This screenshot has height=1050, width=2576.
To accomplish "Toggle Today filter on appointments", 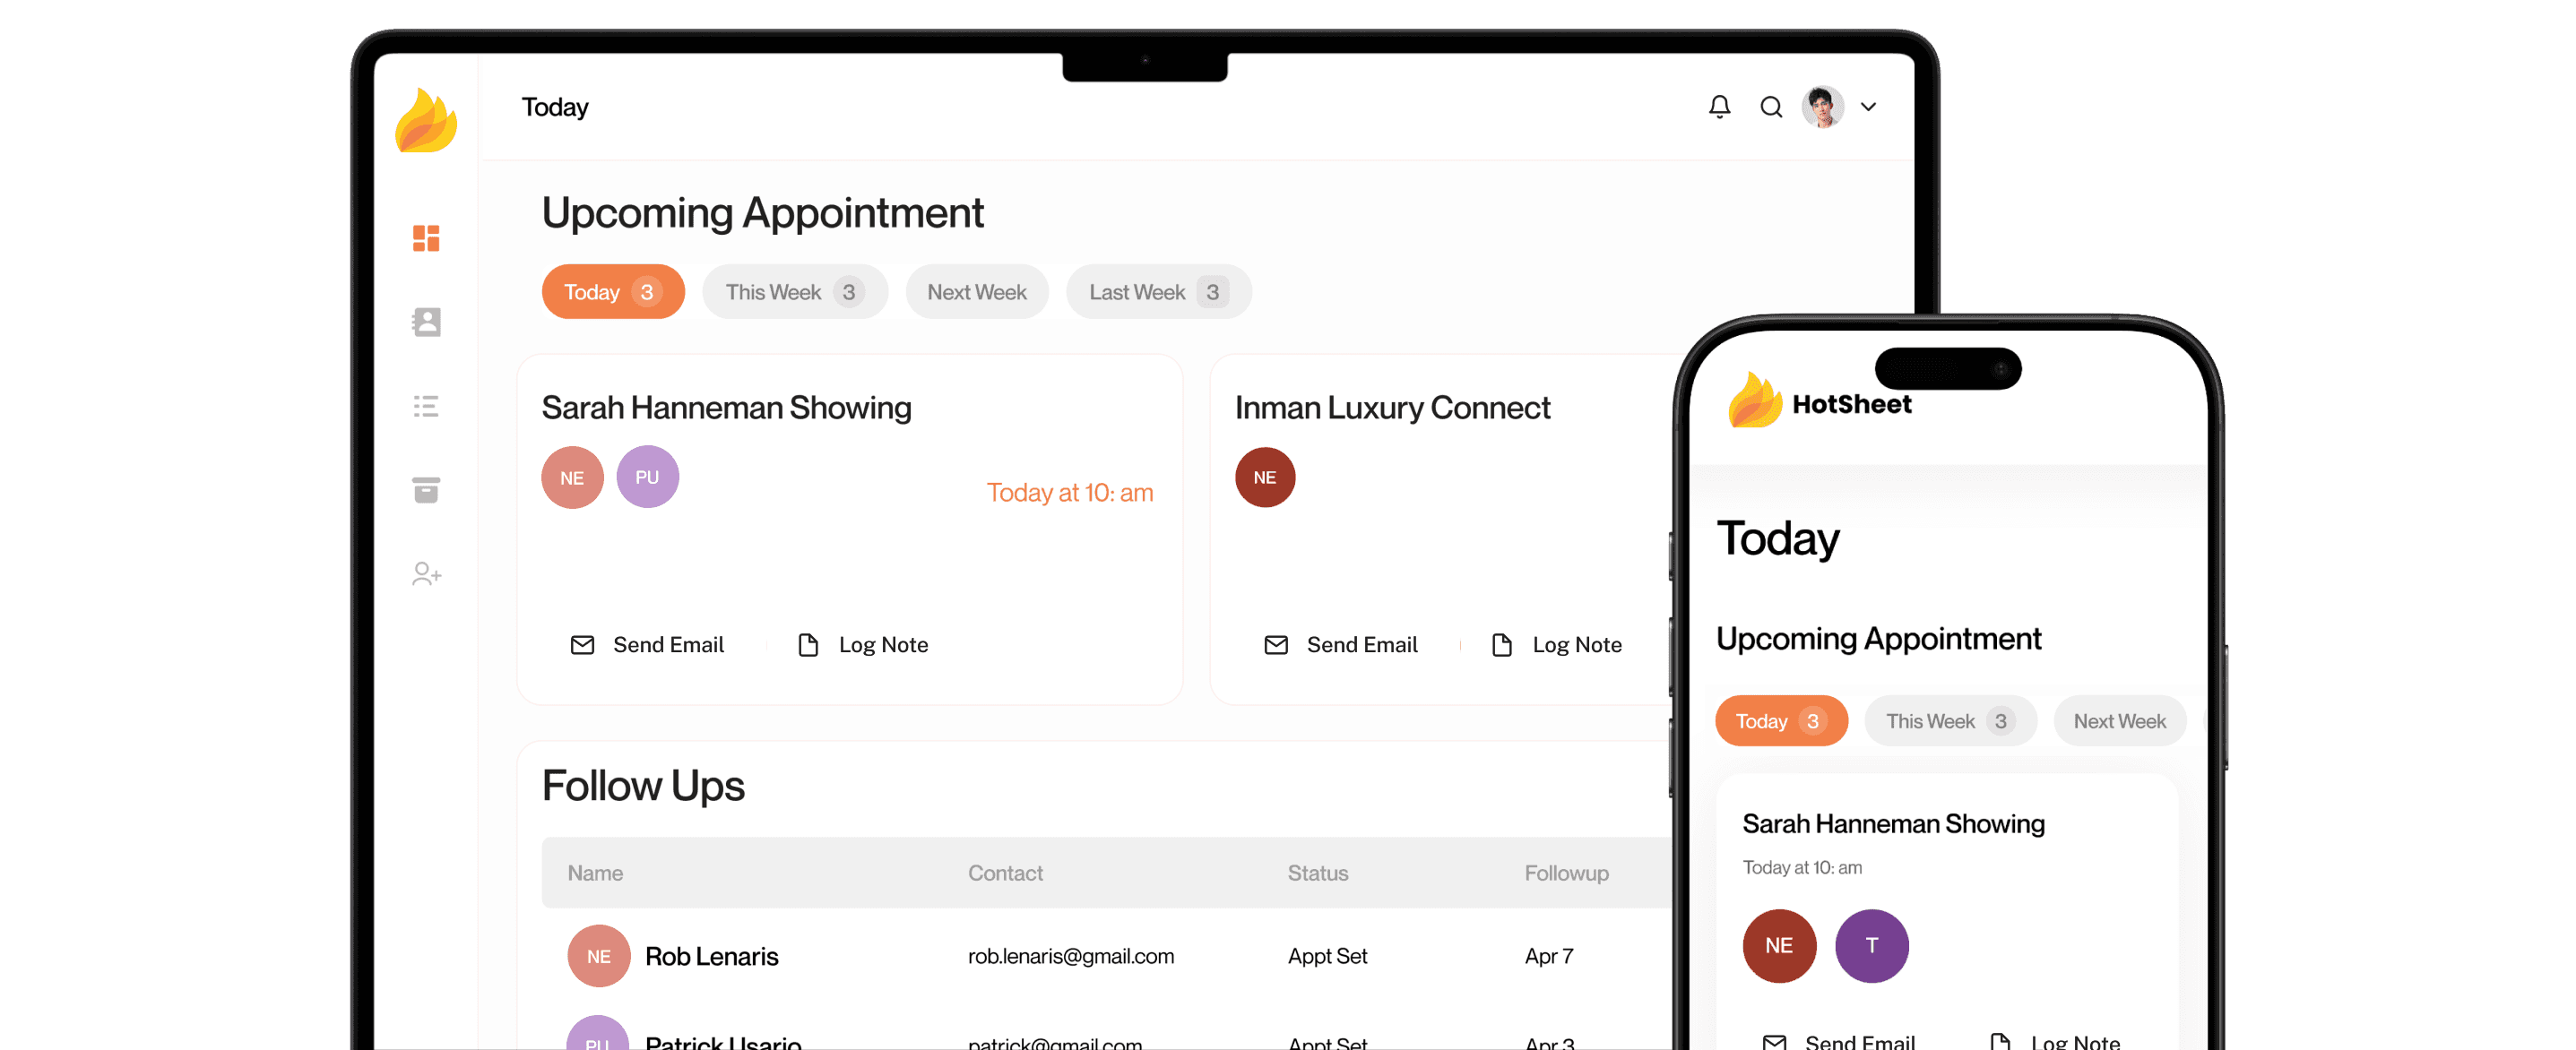I will coord(608,291).
